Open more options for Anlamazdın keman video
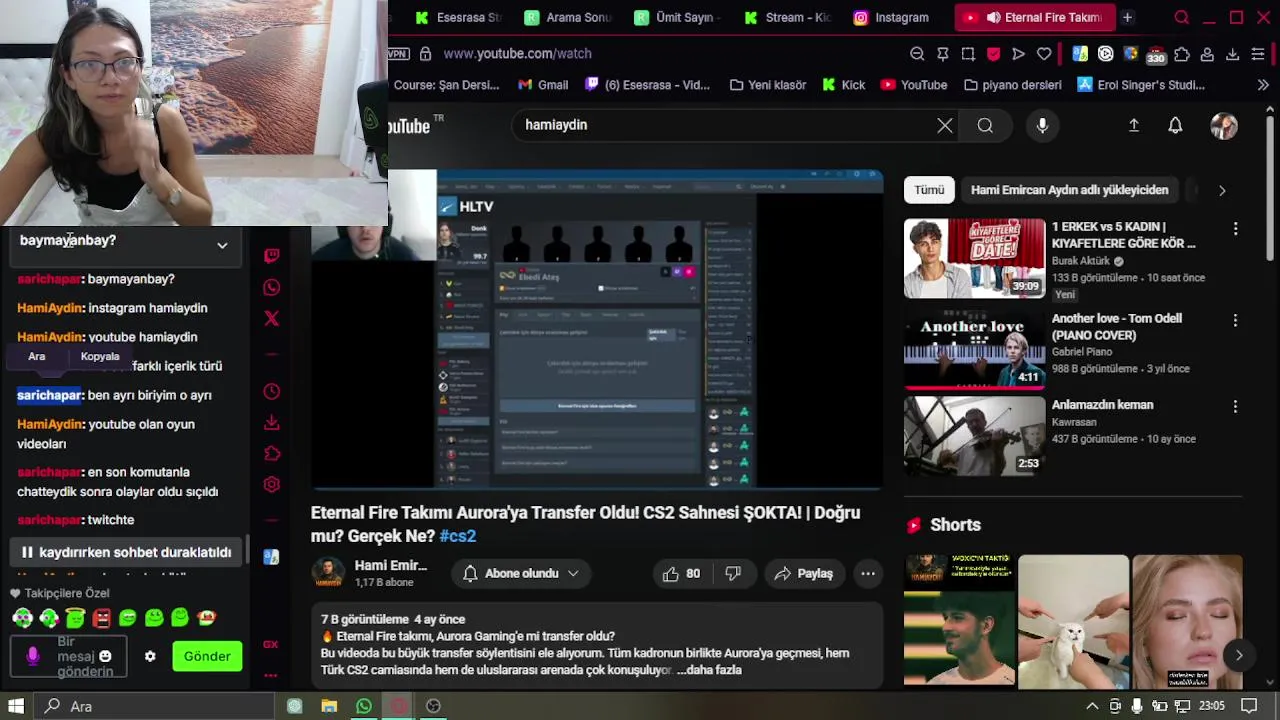Screen dimensions: 1280x720 [1235, 406]
